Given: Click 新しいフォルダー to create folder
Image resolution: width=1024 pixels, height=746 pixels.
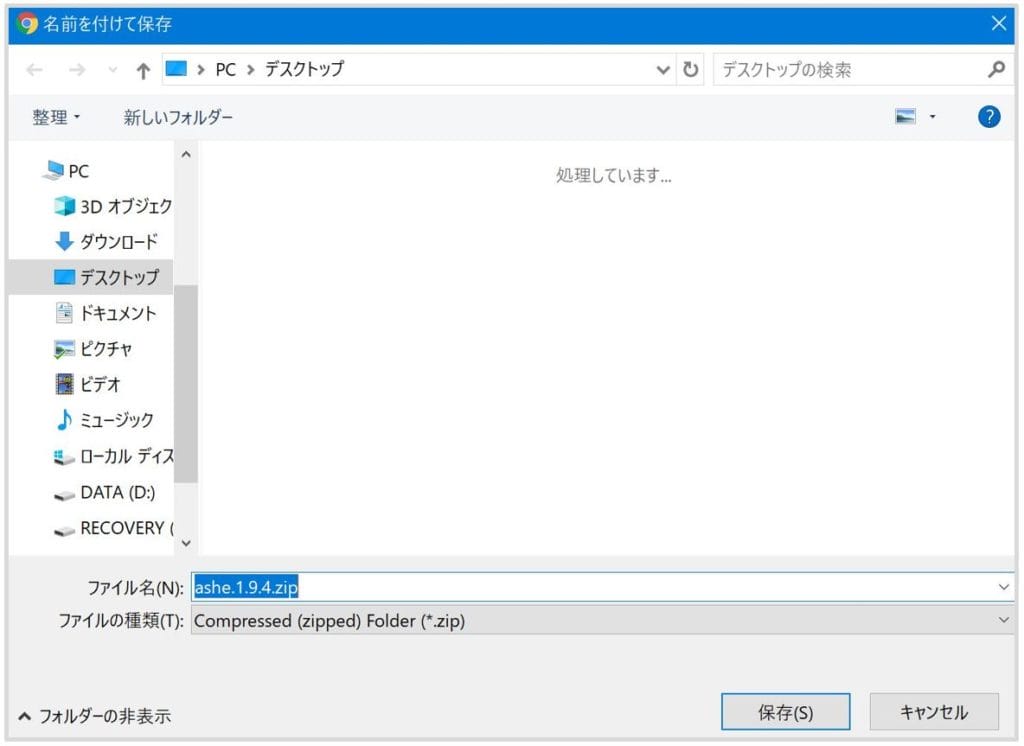Looking at the screenshot, I should (x=178, y=117).
